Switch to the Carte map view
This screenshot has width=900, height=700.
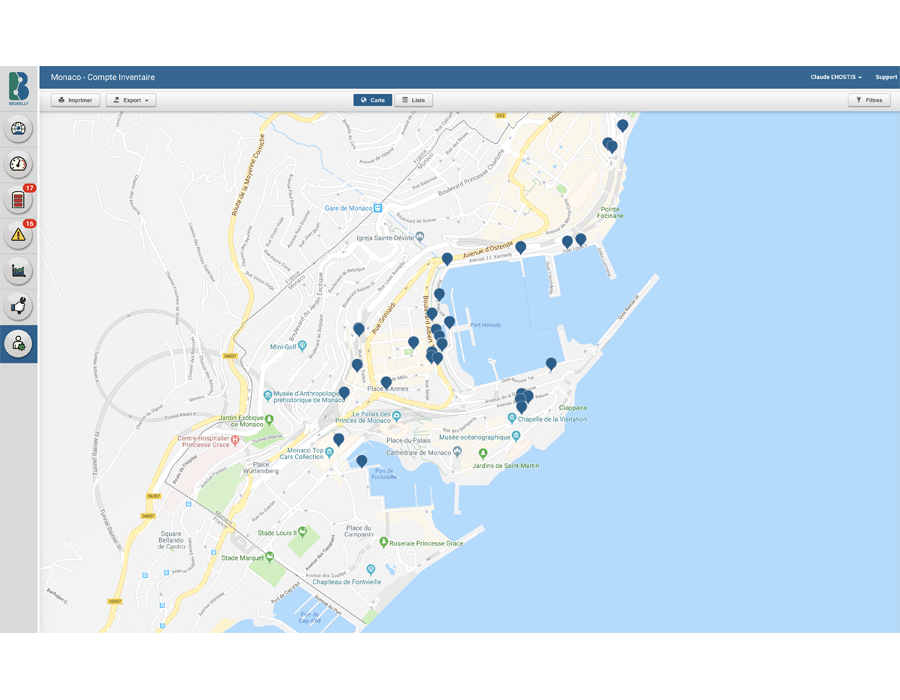[x=373, y=100]
